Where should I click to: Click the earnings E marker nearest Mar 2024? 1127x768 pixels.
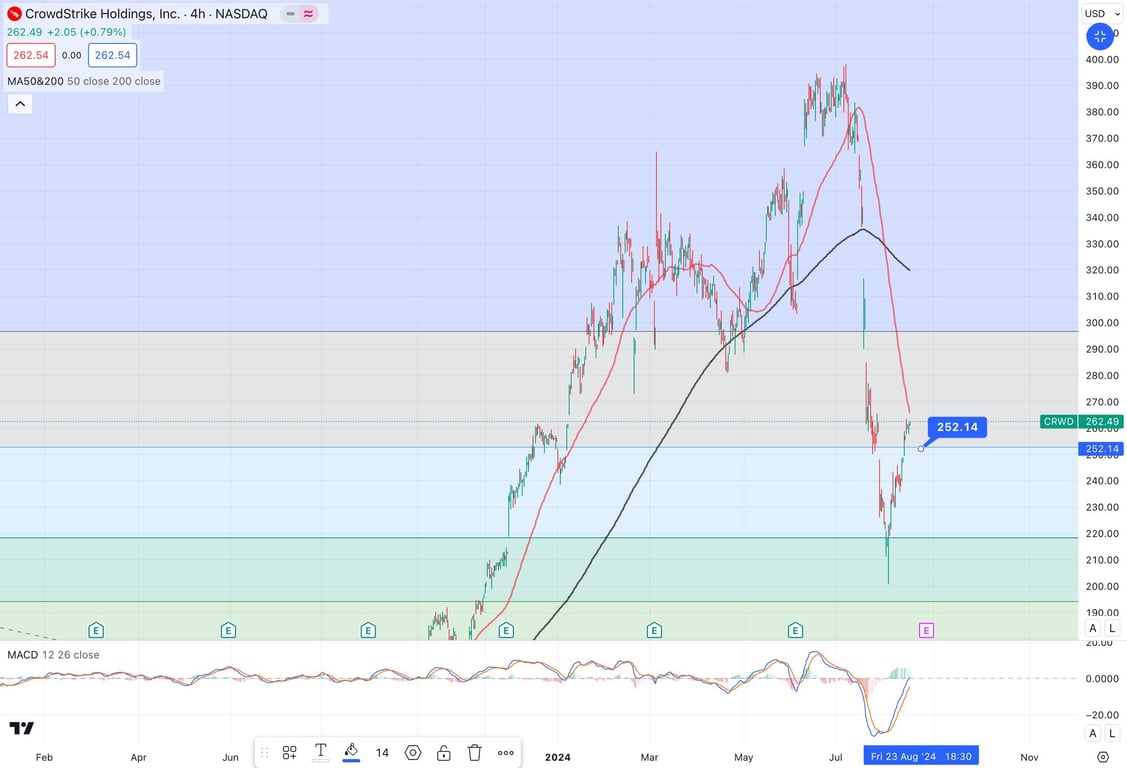click(x=653, y=630)
